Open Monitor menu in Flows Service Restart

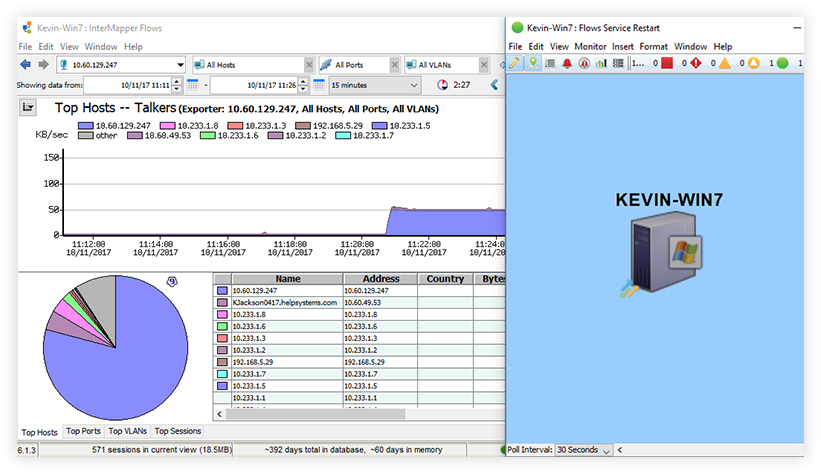click(x=590, y=47)
